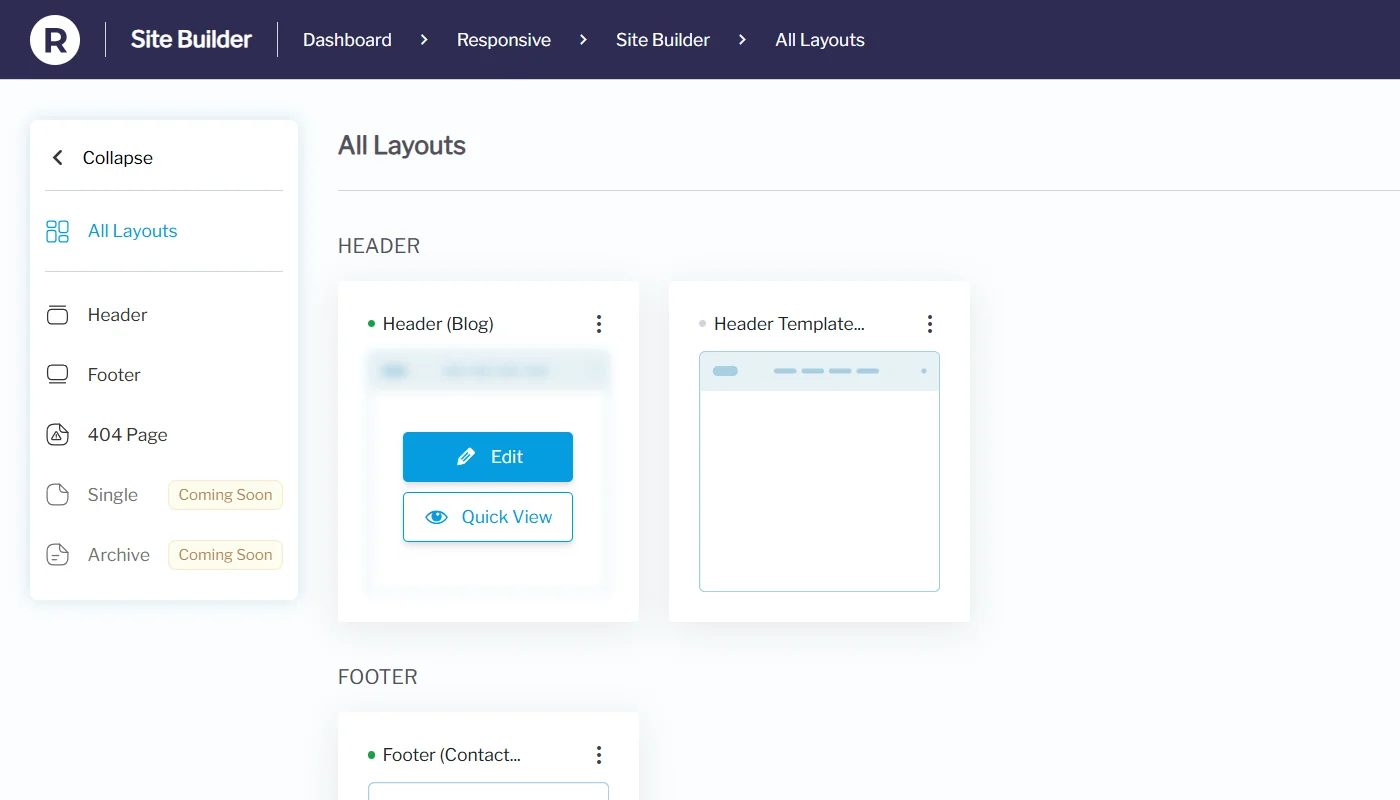Click the All Layouts page heading
Screen dimensions: 1400x800
402,146
